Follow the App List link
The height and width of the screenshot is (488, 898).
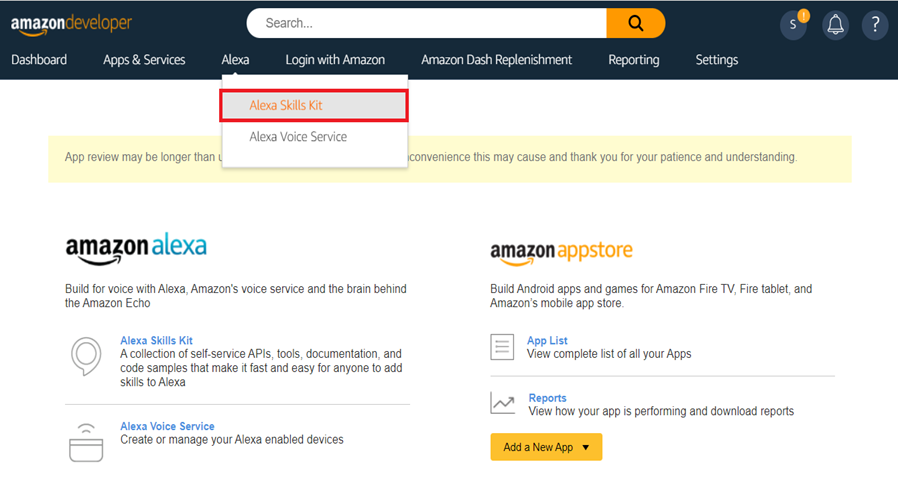point(547,341)
